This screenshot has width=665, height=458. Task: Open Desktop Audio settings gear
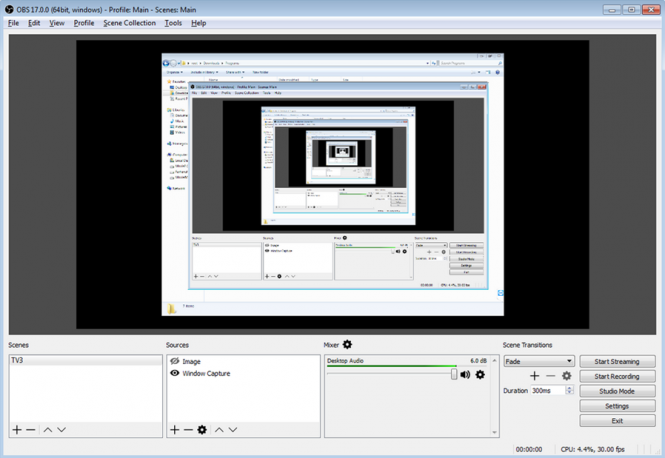pyautogui.click(x=480, y=375)
